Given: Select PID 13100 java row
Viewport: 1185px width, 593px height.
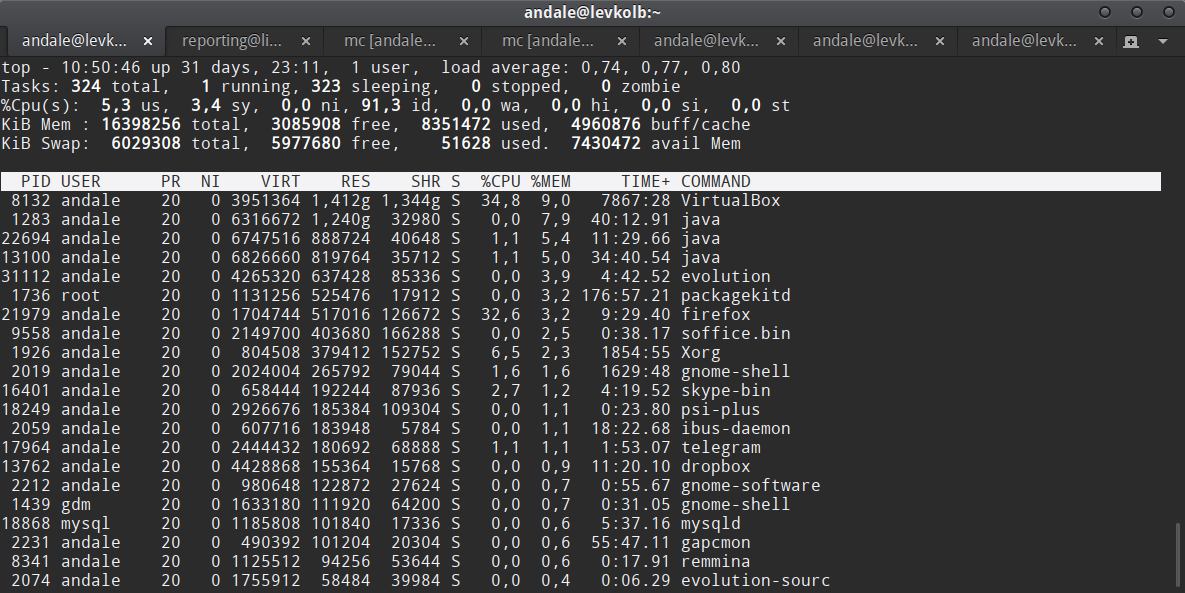Looking at the screenshot, I should (580, 258).
